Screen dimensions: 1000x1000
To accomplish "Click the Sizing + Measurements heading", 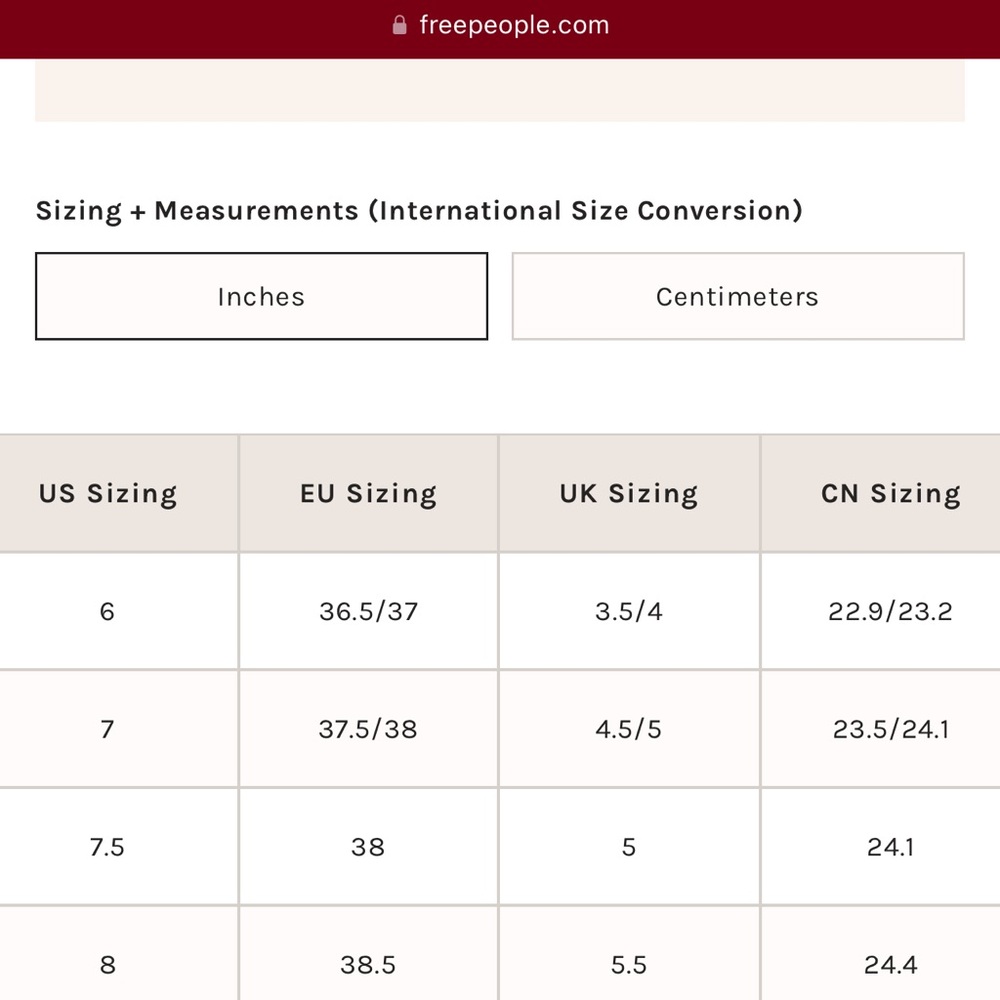I will pyautogui.click(x=419, y=211).
